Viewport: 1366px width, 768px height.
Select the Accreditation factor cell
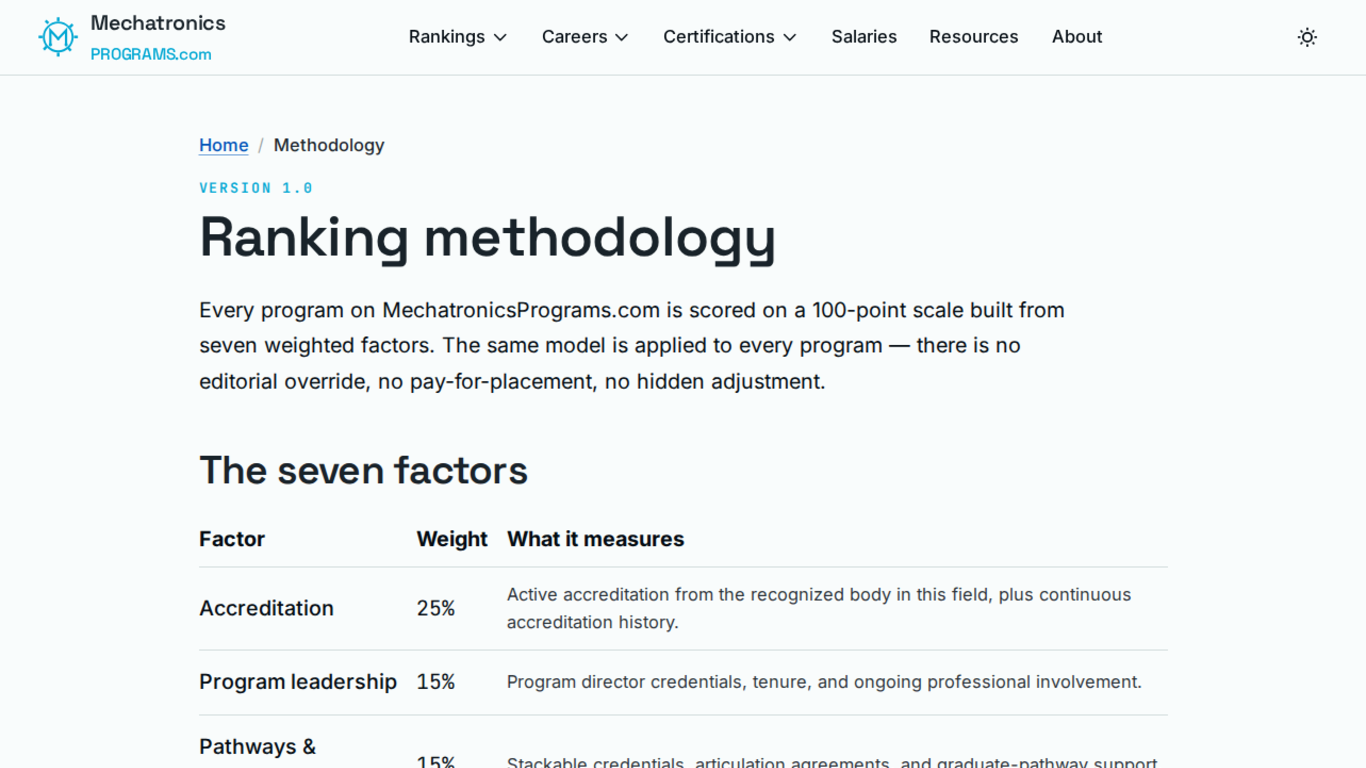(266, 608)
